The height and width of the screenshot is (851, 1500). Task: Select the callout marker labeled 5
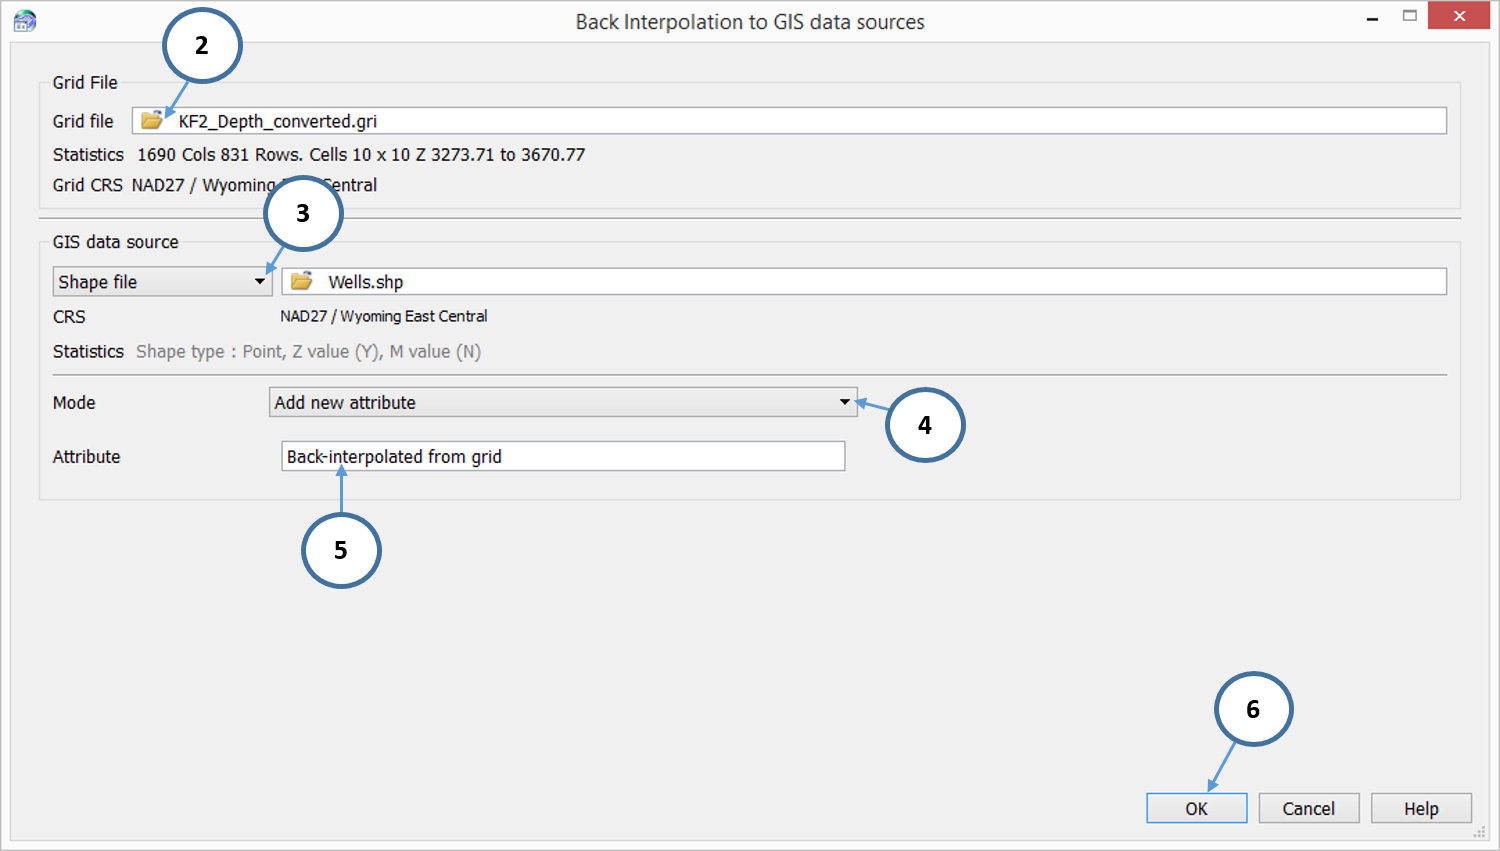(341, 550)
